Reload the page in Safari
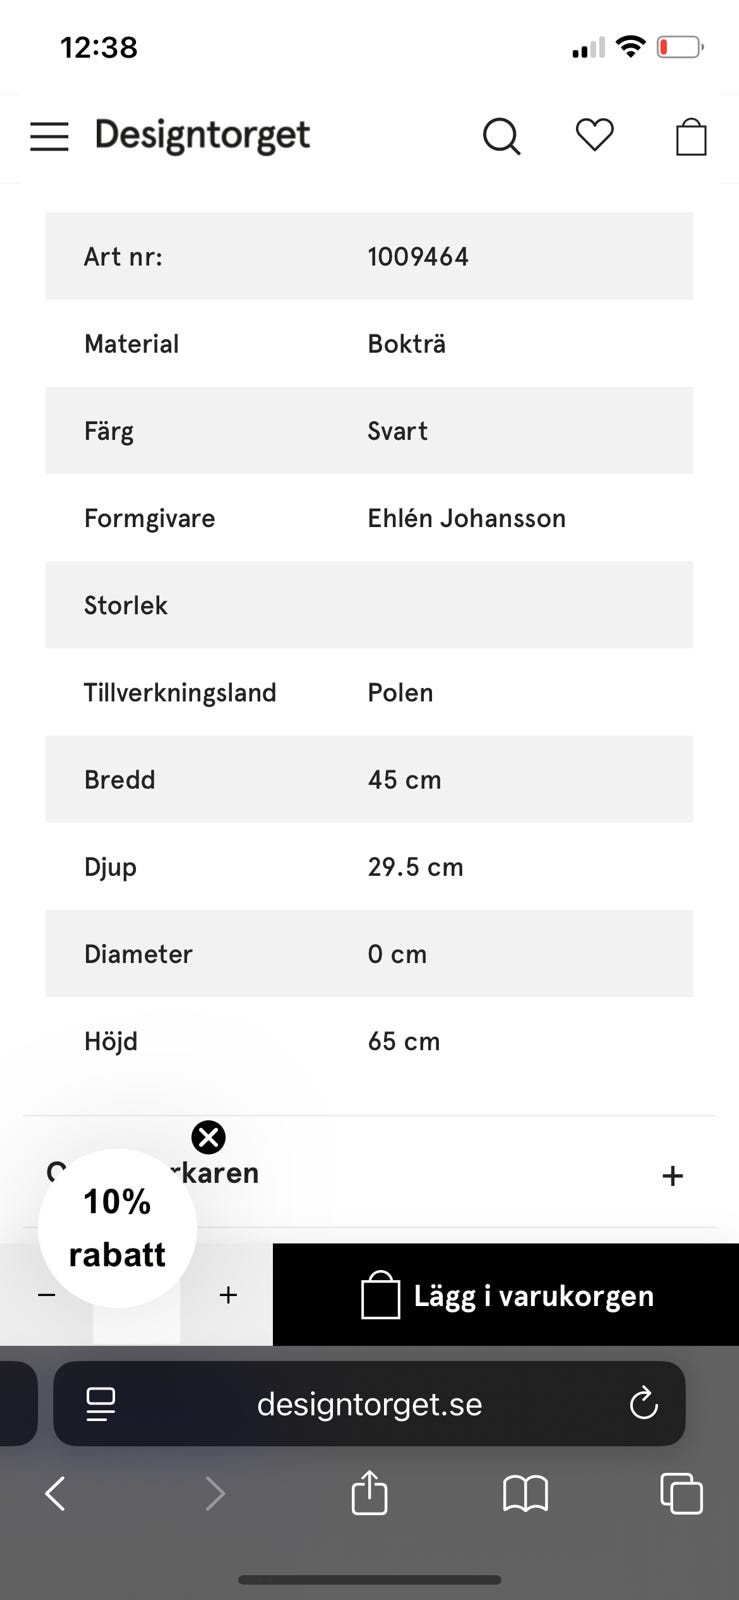This screenshot has width=739, height=1600. click(643, 1404)
